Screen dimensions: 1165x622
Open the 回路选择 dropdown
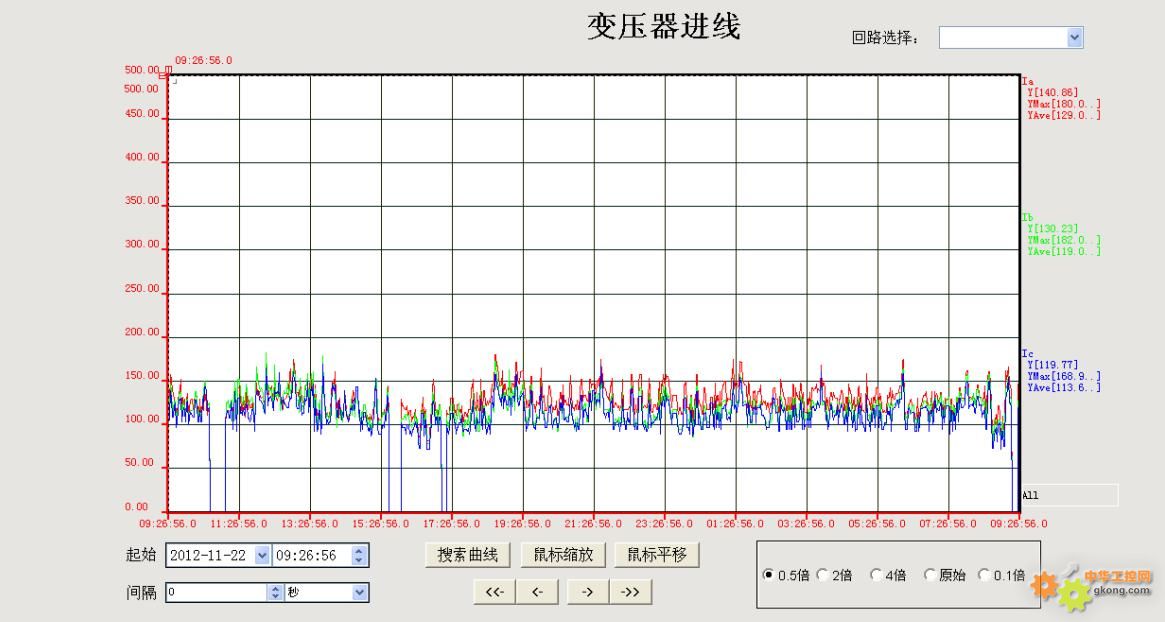click(x=1075, y=37)
